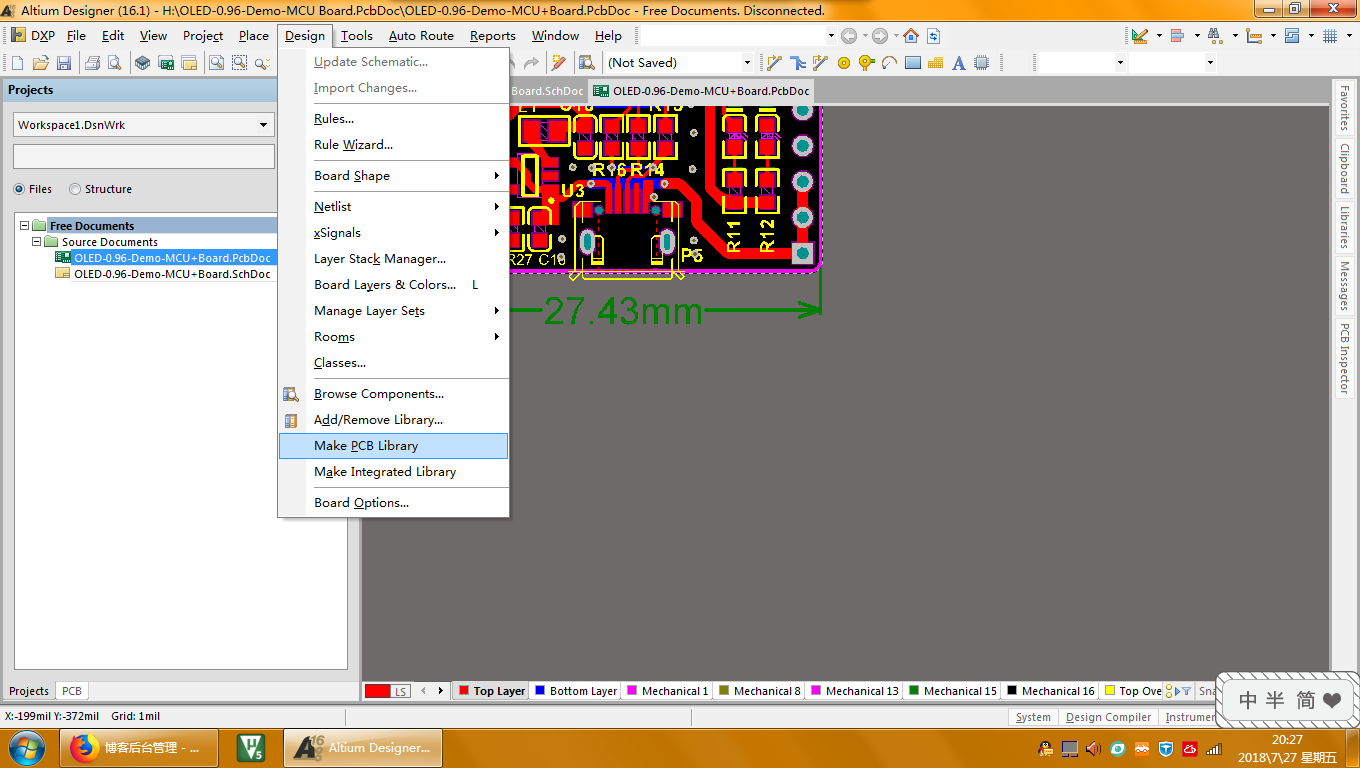Collapse the Free Documents tree node
This screenshot has width=1360, height=768.
pyautogui.click(x=25, y=226)
